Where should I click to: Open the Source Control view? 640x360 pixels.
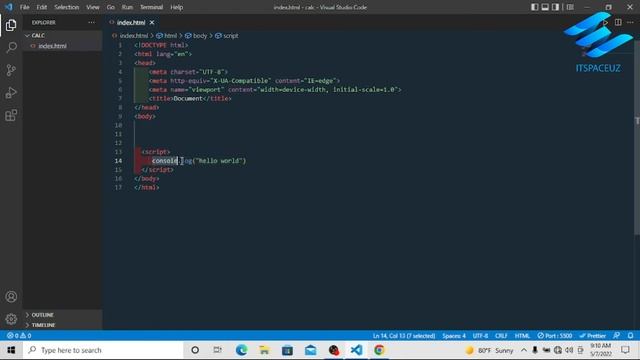(x=11, y=70)
